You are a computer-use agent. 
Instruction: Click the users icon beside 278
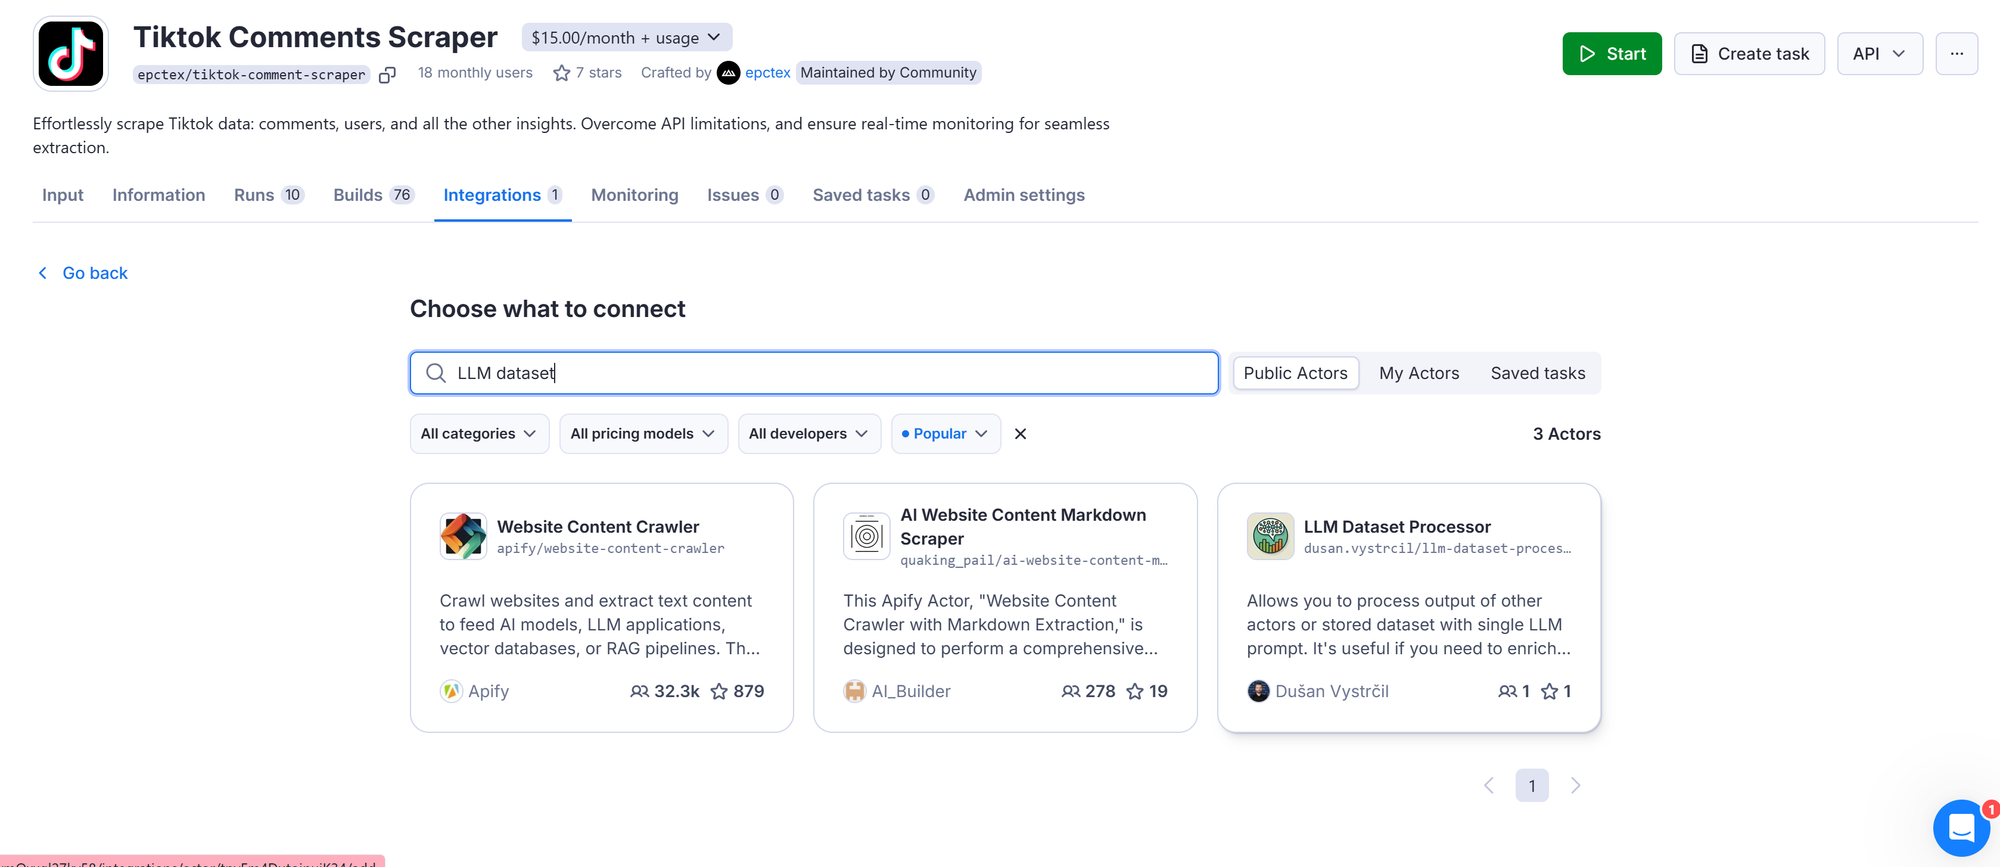[x=1070, y=691]
